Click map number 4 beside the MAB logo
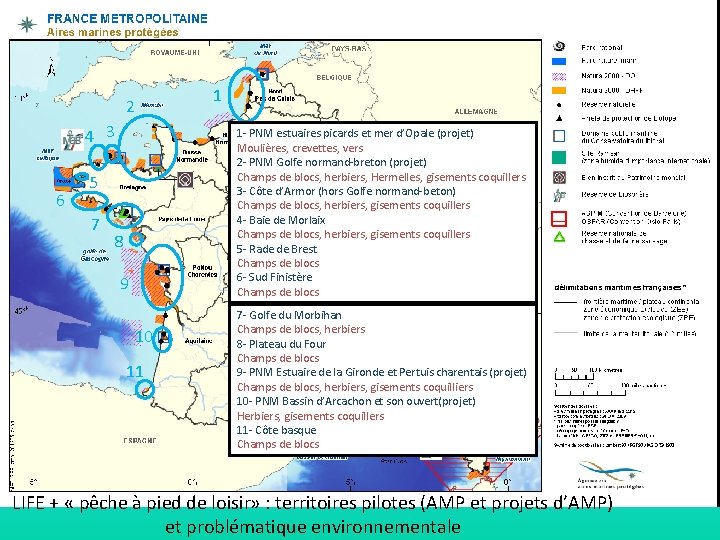The width and height of the screenshot is (720, 540). tap(90, 136)
